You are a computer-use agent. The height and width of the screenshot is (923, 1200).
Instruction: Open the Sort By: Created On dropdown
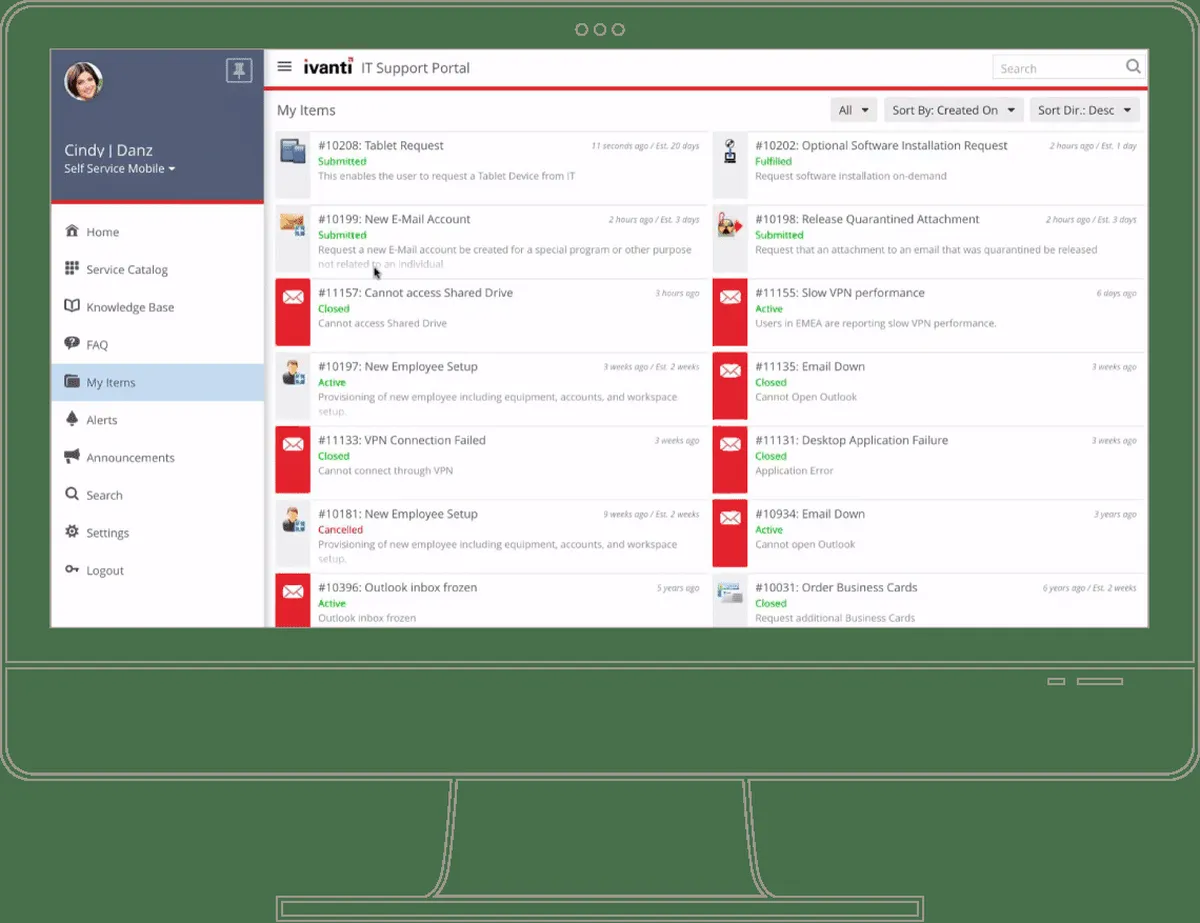(x=954, y=110)
